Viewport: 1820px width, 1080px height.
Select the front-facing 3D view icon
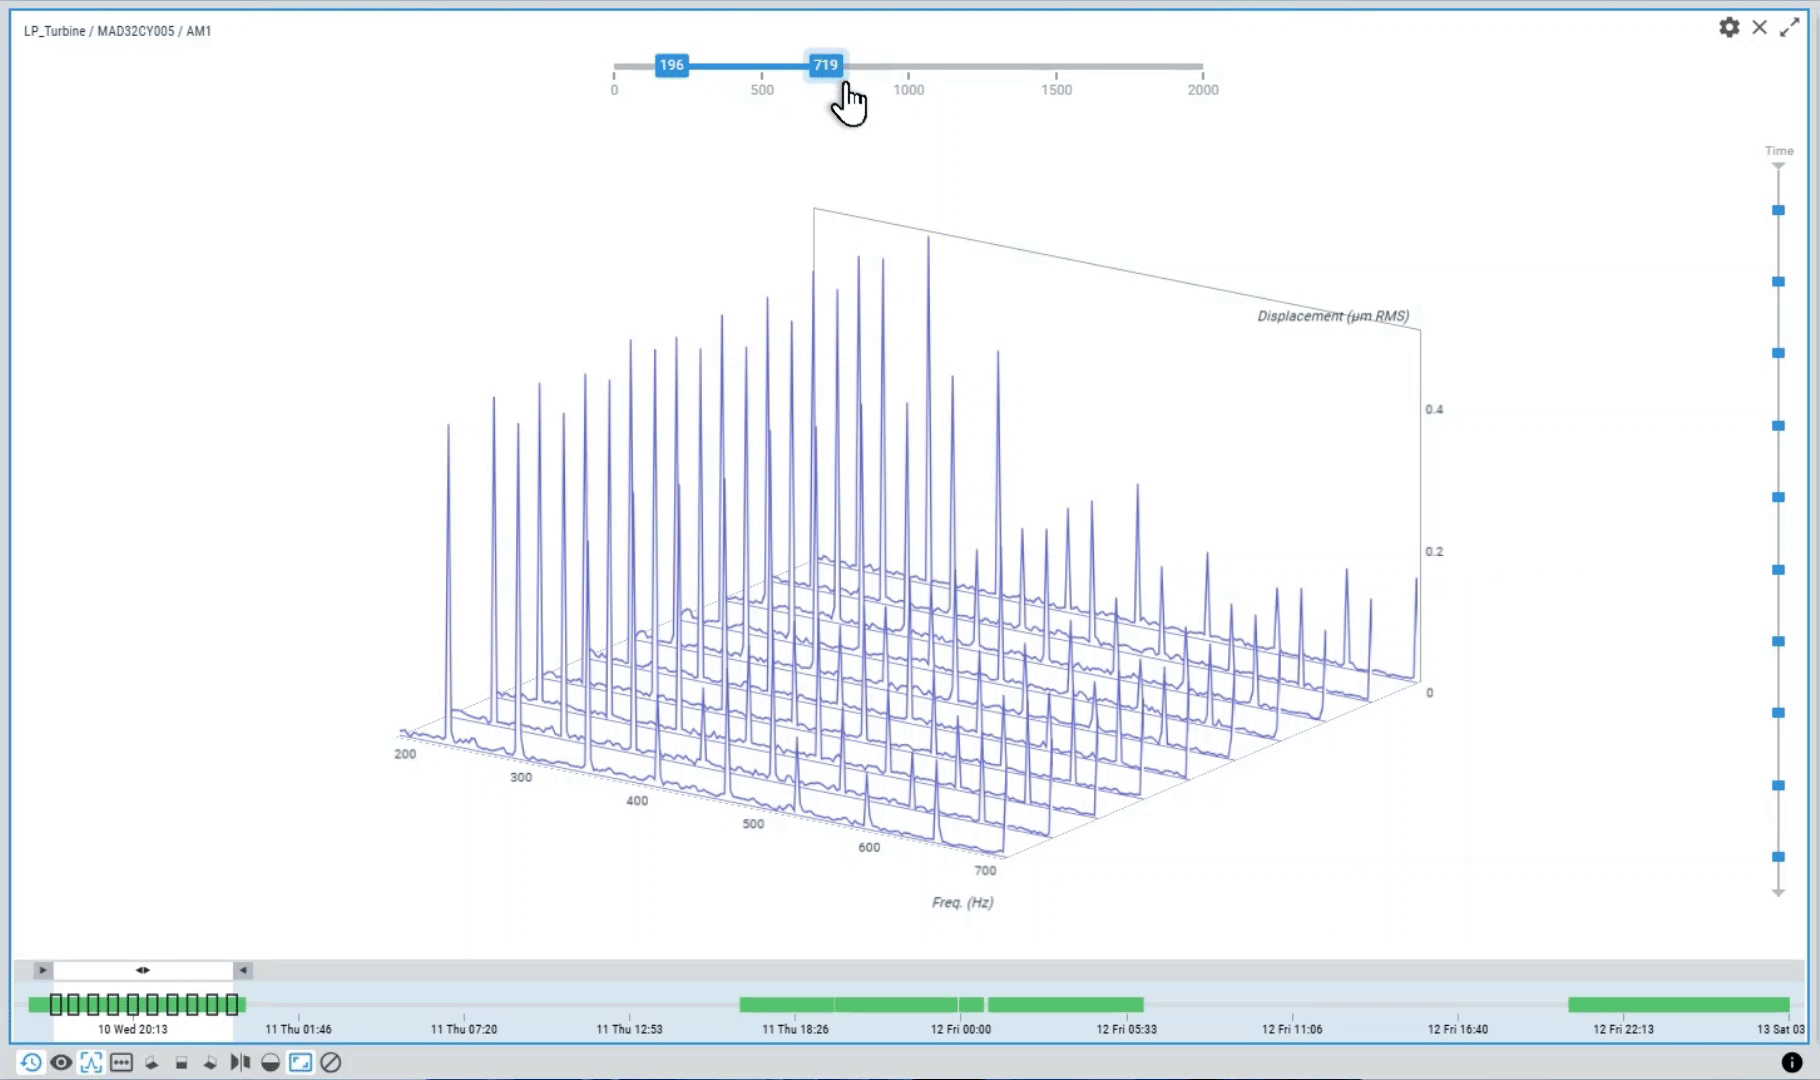point(181,1062)
